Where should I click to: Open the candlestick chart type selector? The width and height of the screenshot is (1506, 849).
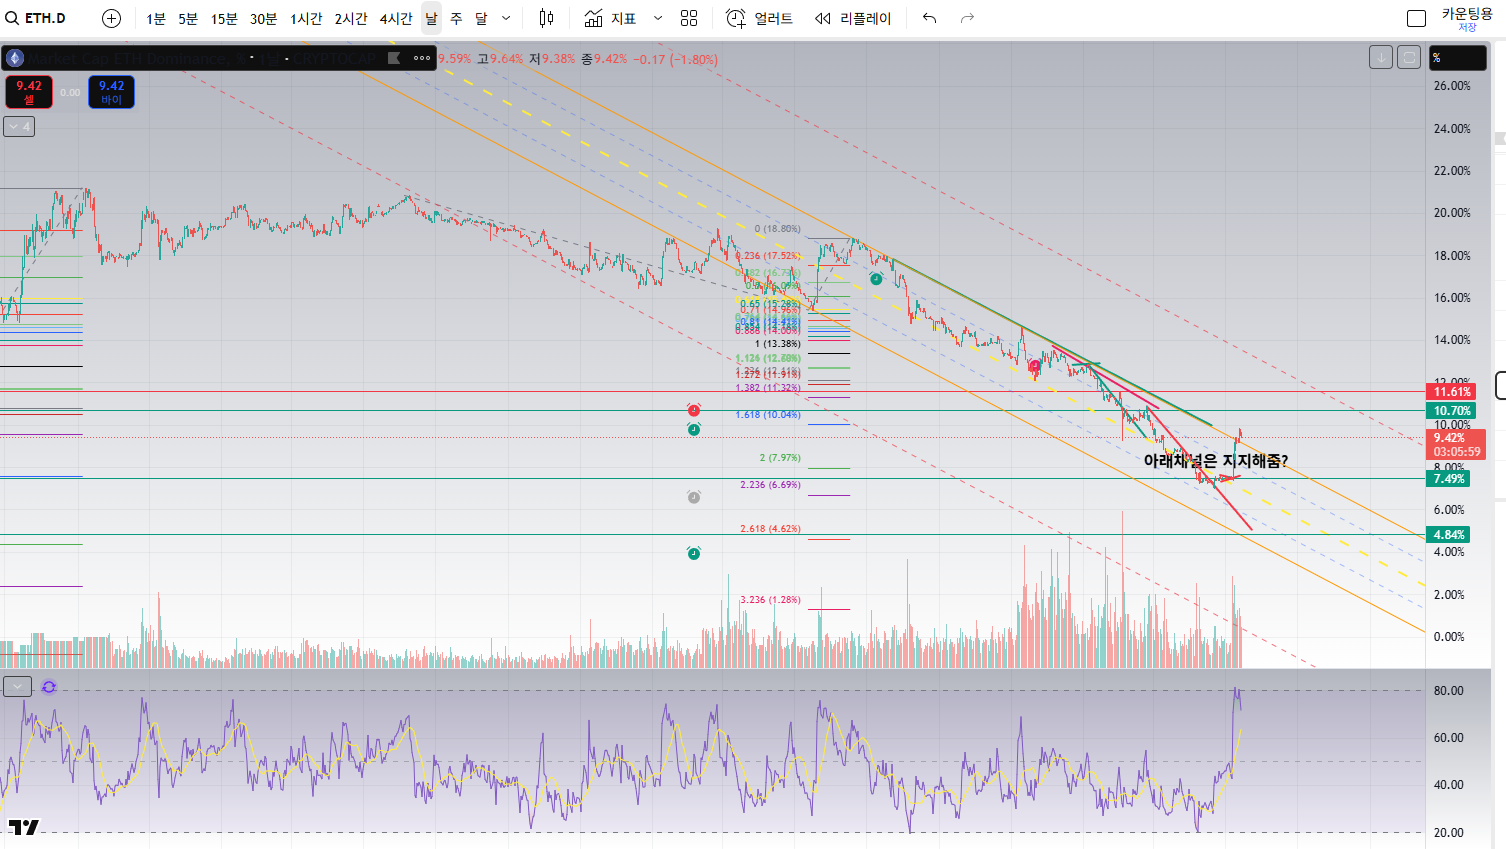(x=546, y=18)
